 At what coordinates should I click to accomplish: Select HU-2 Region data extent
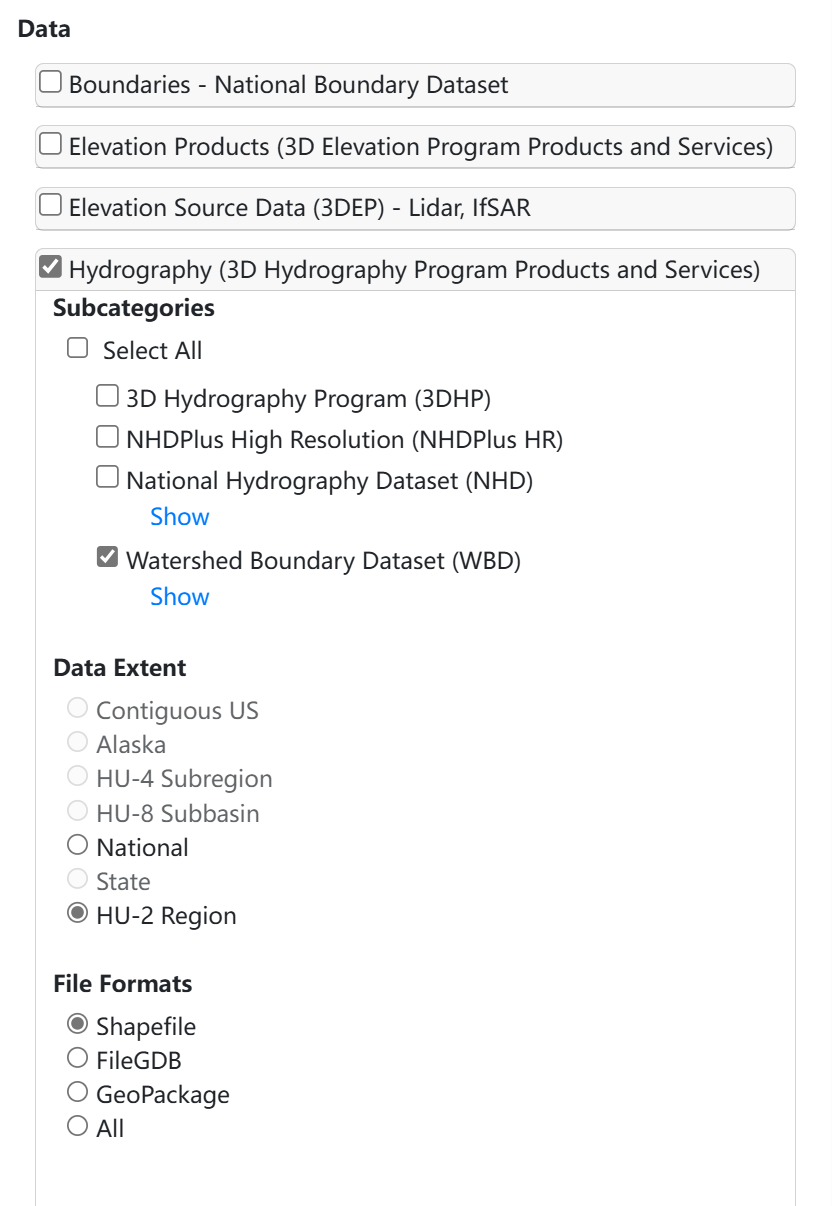78,914
